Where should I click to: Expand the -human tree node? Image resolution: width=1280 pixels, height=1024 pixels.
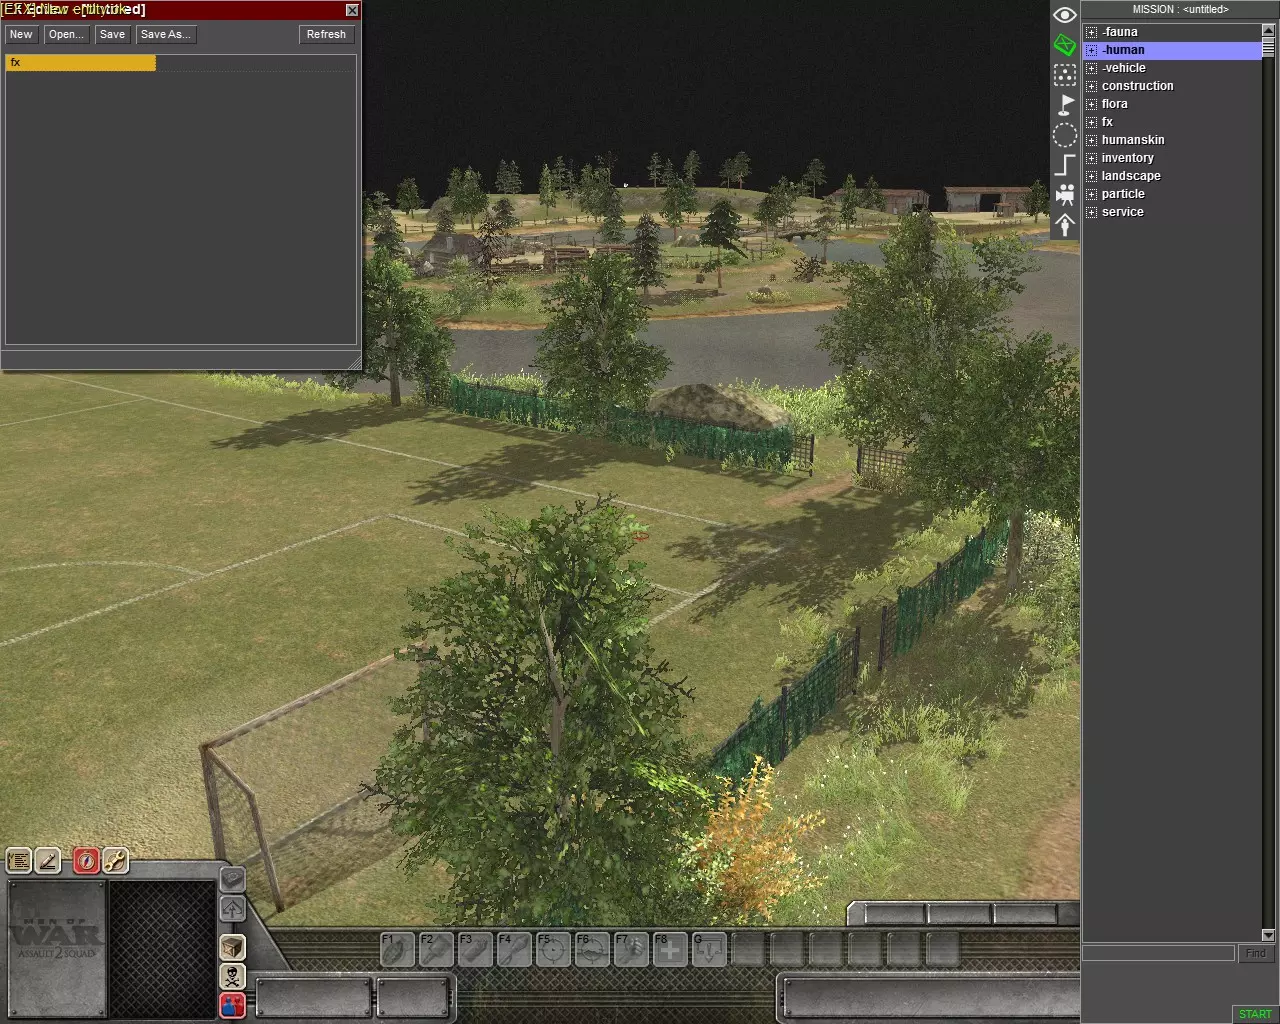1091,50
